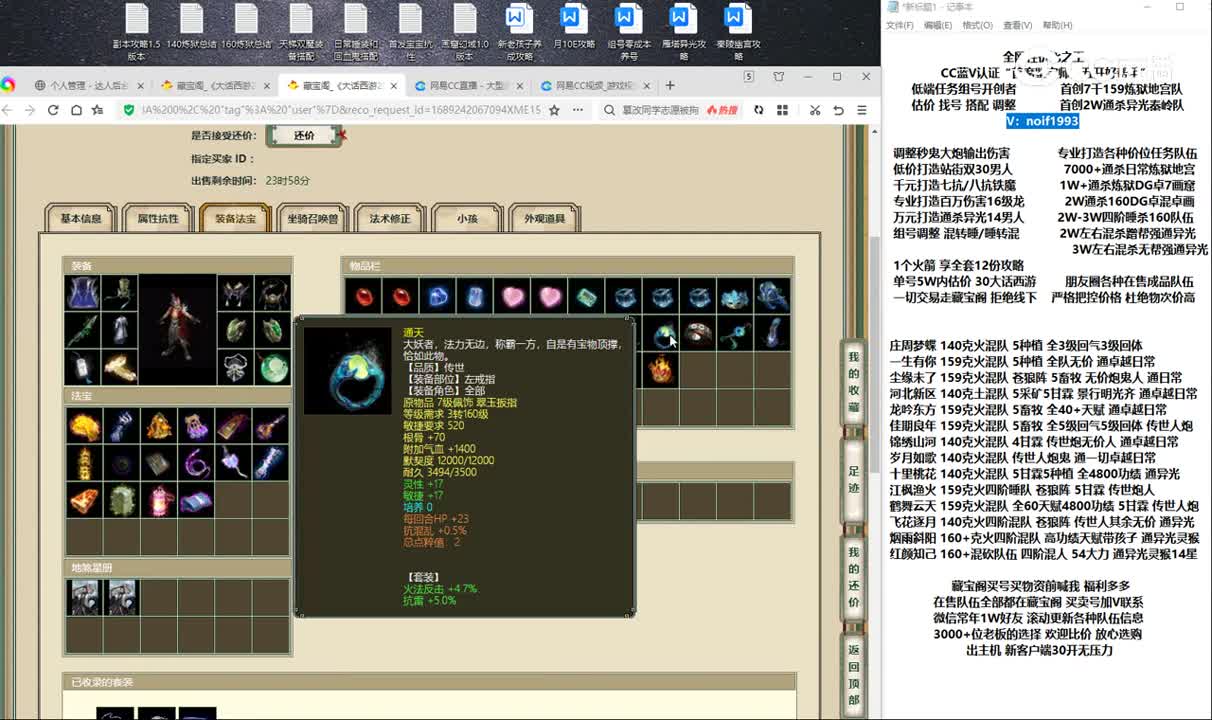Image resolution: width=1212 pixels, height=720 pixels.
Task: Switch to the 小孩 tab
Action: 467,218
